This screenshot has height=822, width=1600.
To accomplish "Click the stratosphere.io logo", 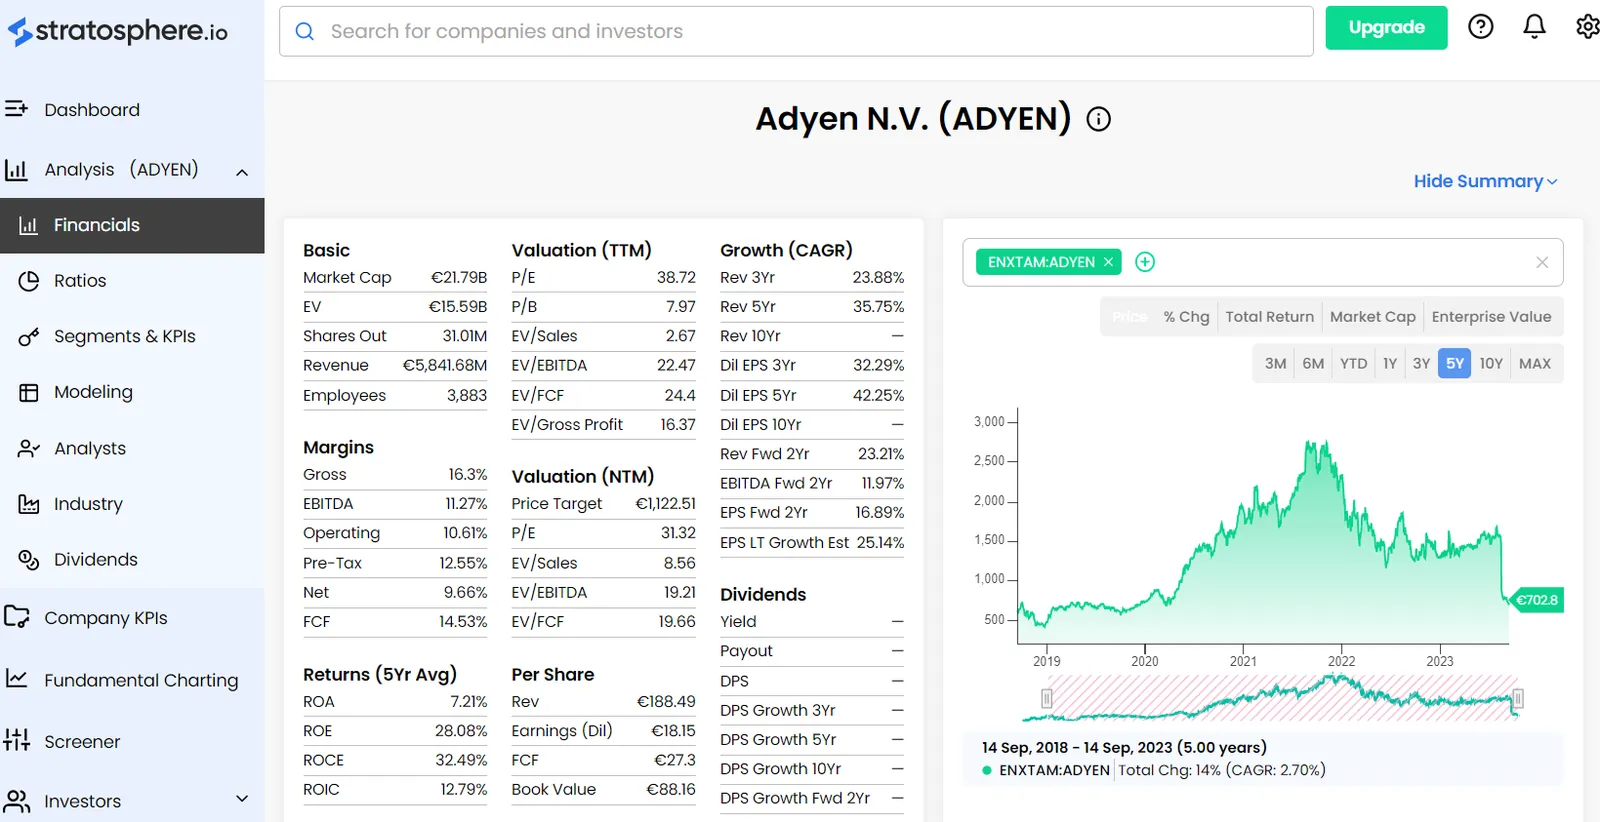I will pyautogui.click(x=118, y=32).
